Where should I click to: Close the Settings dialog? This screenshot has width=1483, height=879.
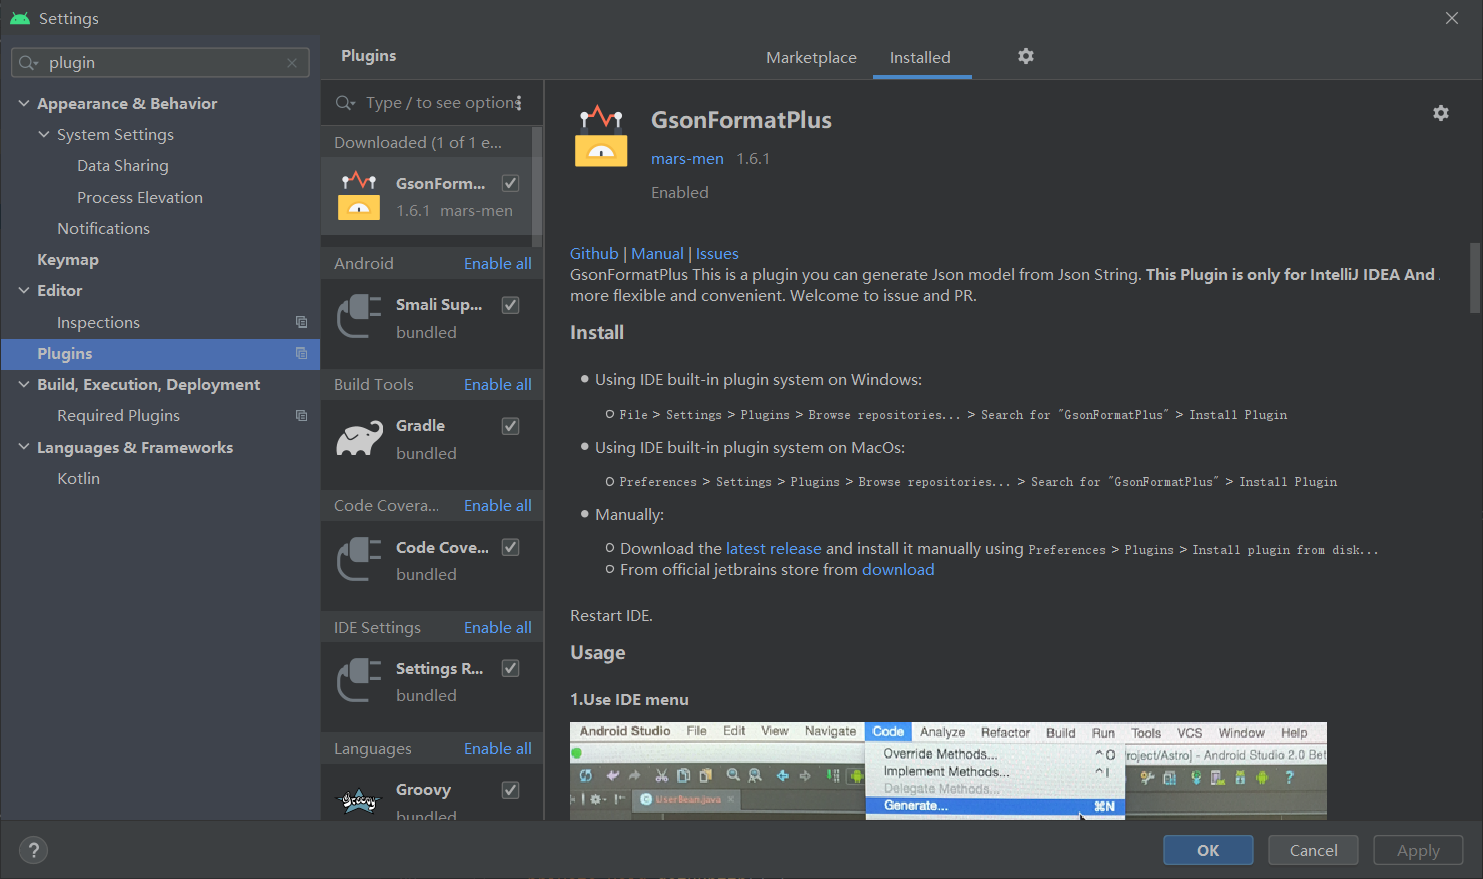[x=1452, y=18]
